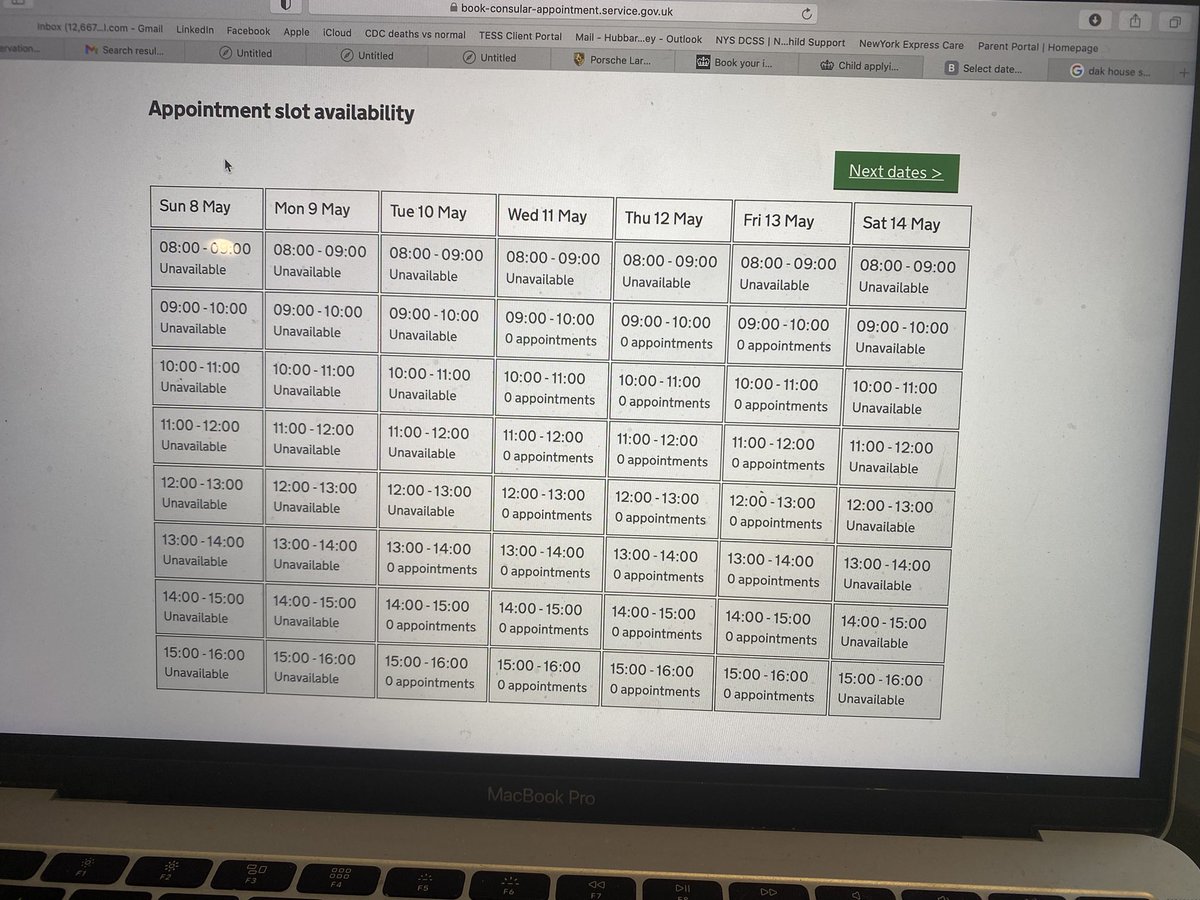This screenshot has width=1200, height=900.
Task: Open the NewYork Express Care bookmark
Action: pyautogui.click(x=911, y=44)
